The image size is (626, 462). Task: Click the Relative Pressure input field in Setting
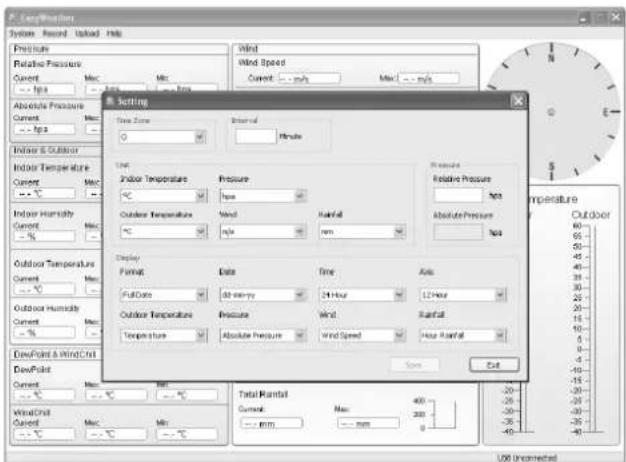click(458, 195)
